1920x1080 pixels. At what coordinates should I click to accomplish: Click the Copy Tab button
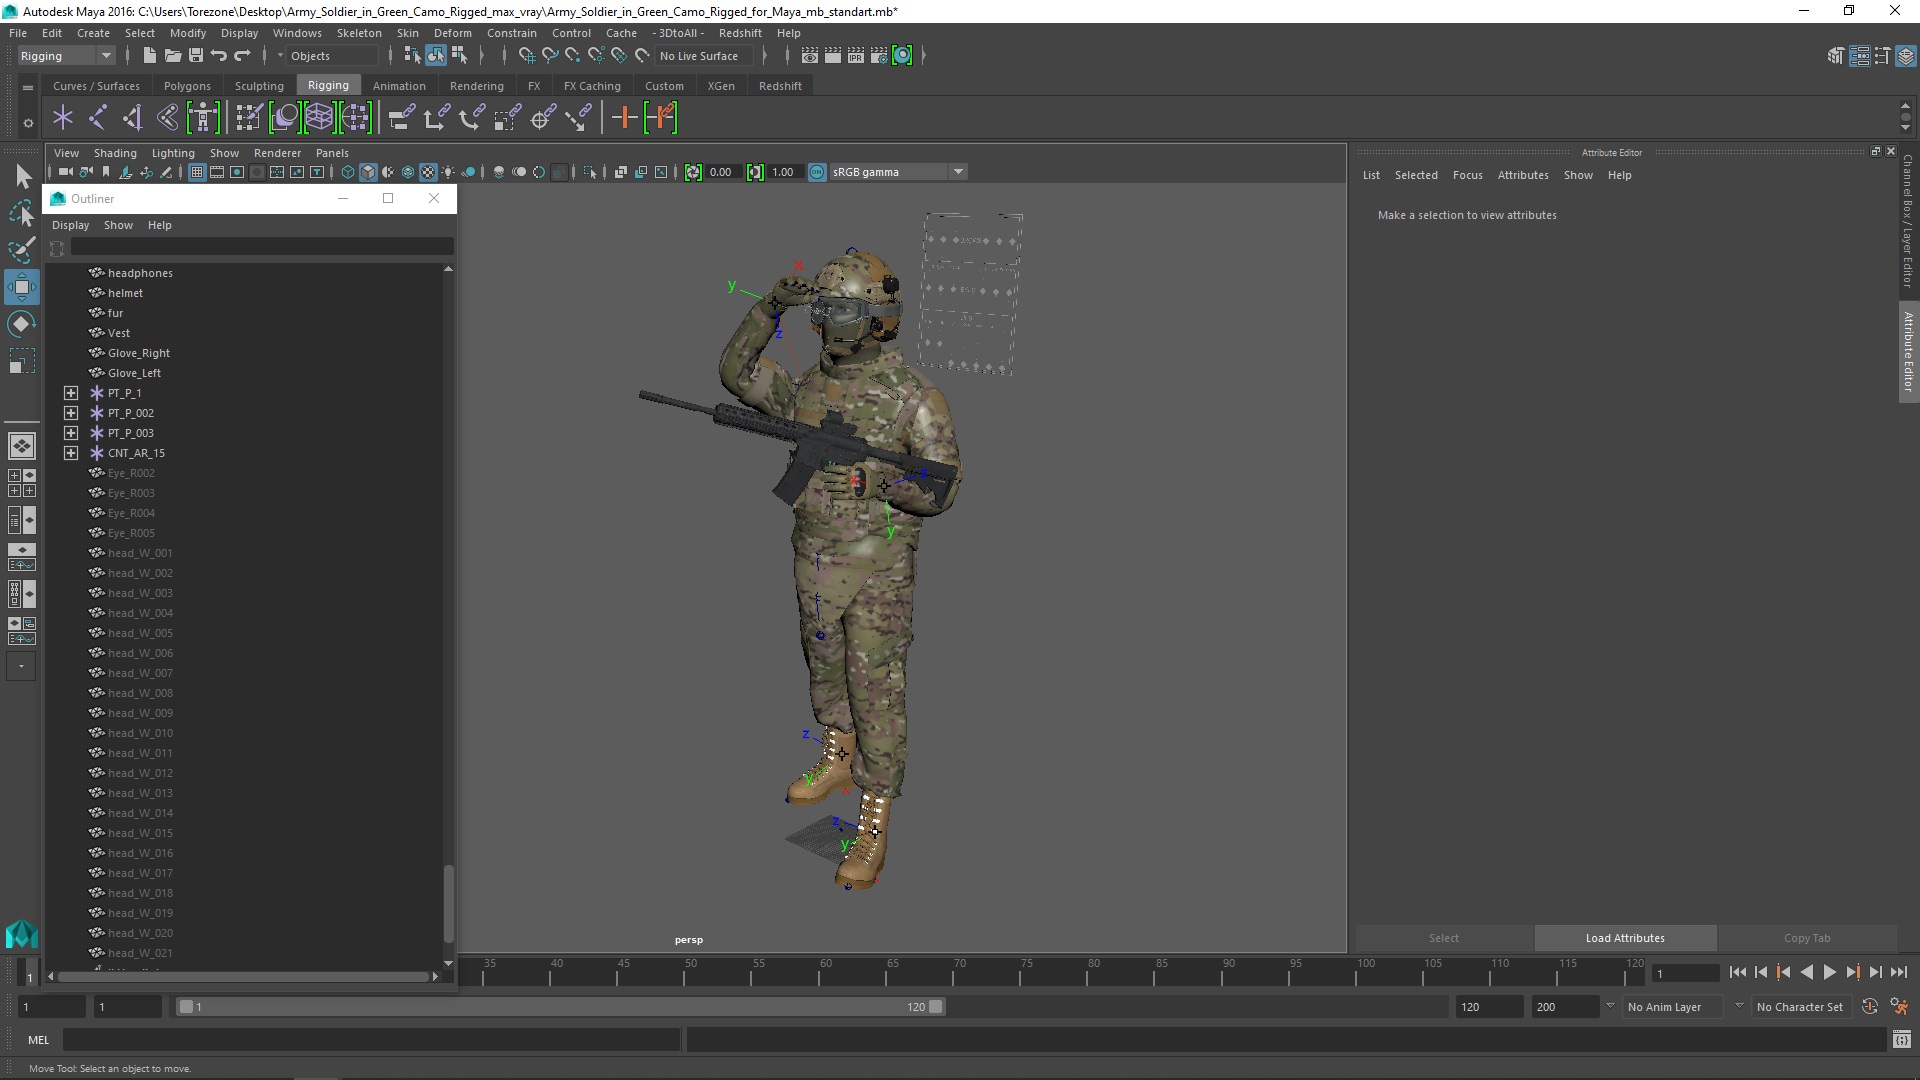point(1807,938)
